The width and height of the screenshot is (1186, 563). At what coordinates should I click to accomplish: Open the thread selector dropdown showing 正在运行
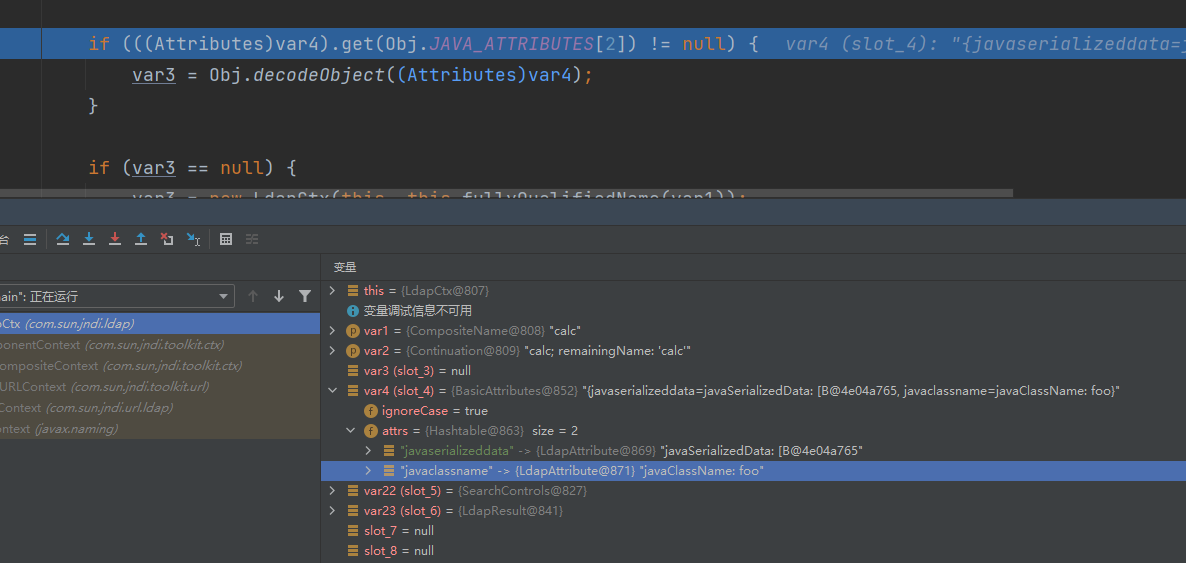(x=116, y=297)
